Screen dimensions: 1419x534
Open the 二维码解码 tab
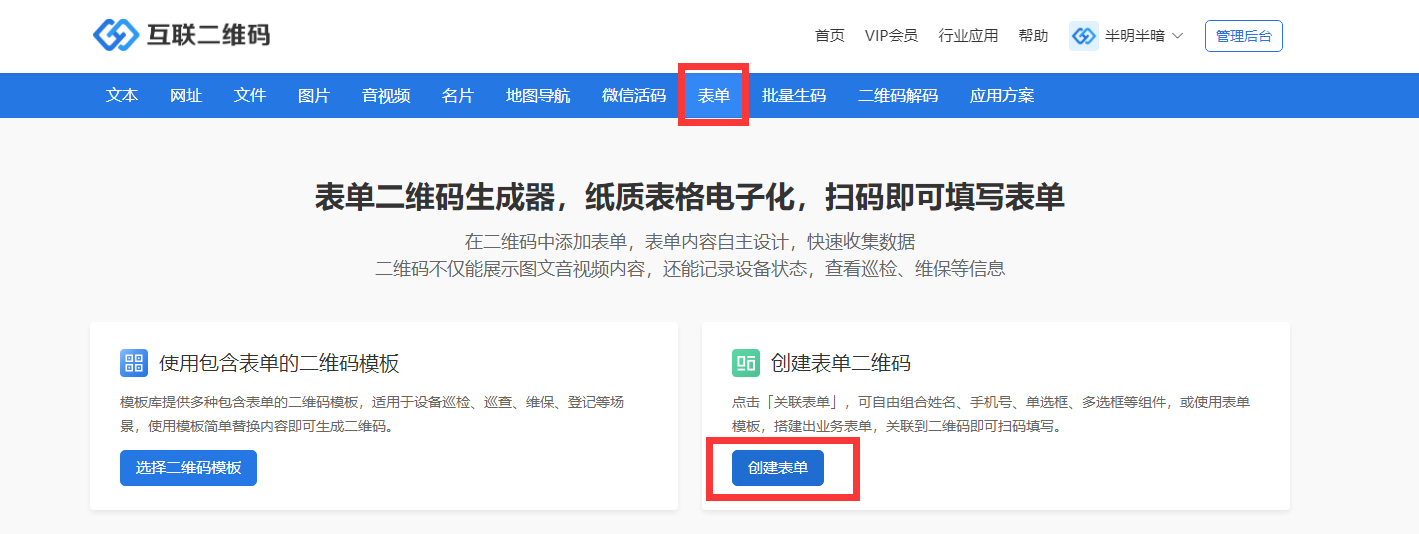click(x=898, y=96)
